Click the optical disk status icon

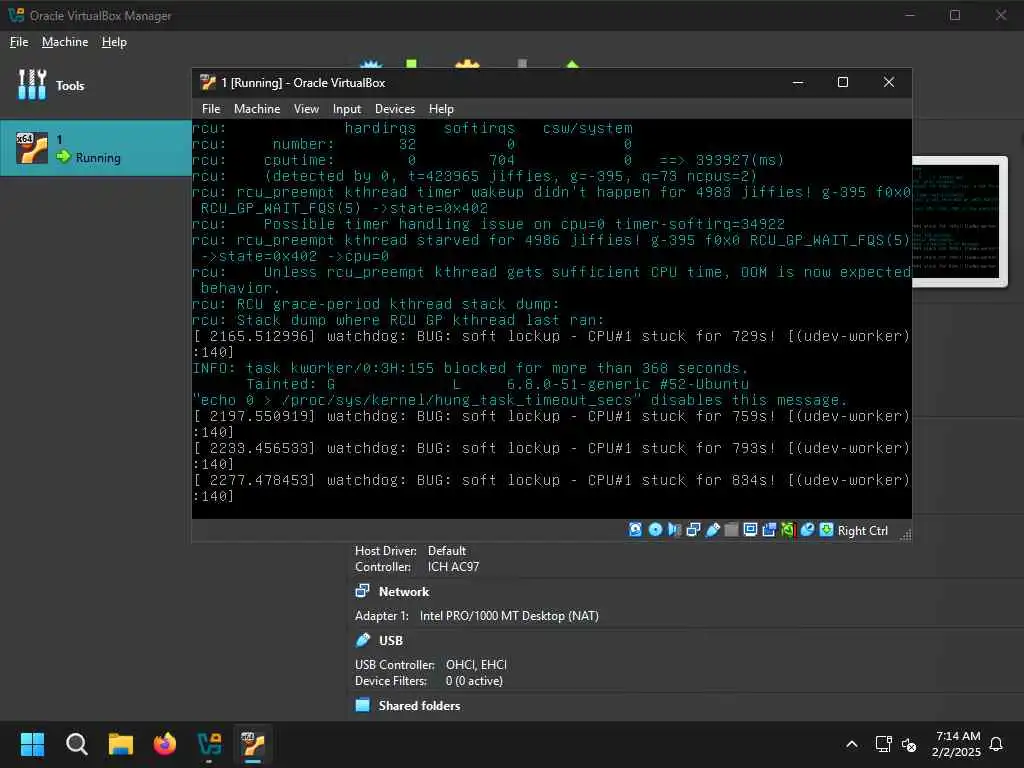(655, 530)
